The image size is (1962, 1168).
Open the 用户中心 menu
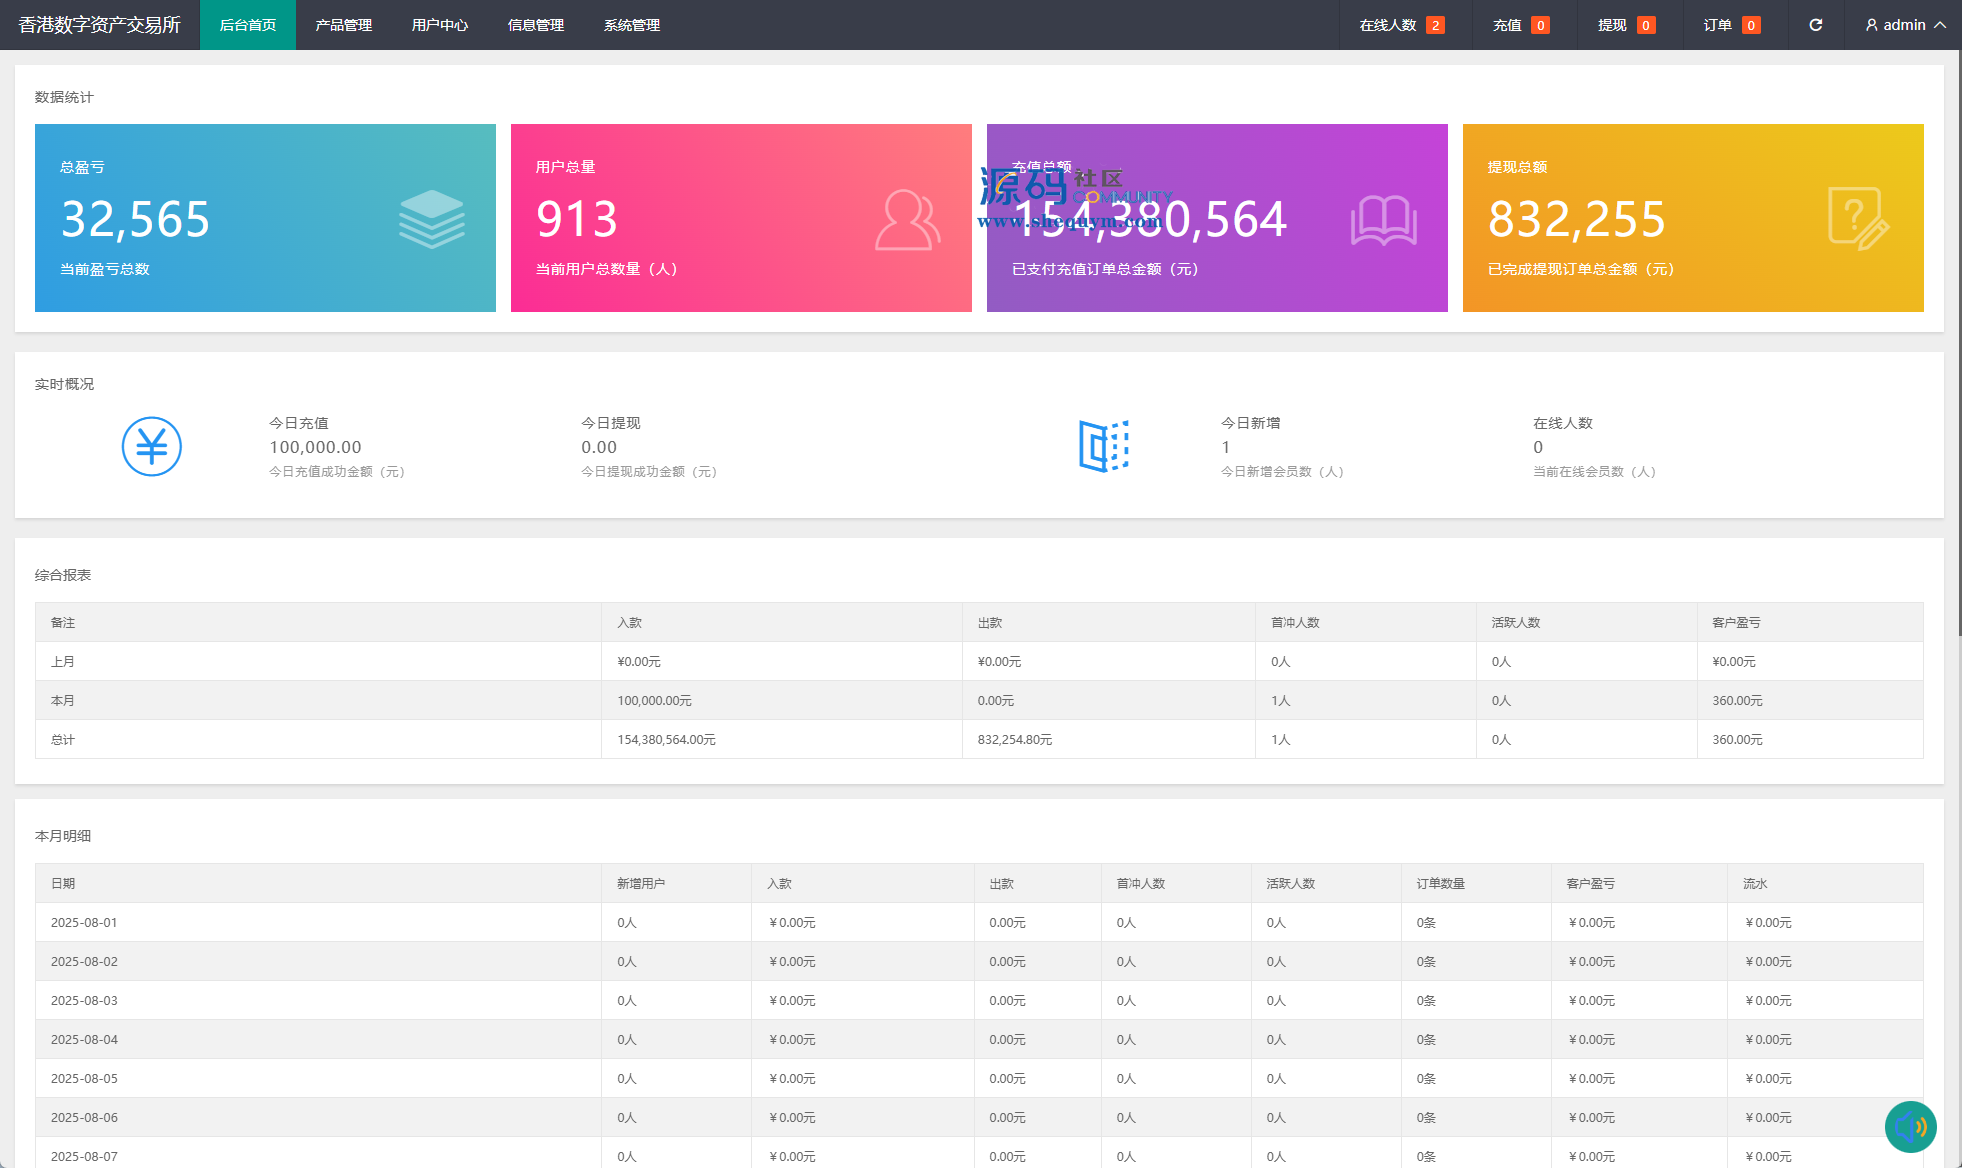[x=440, y=25]
